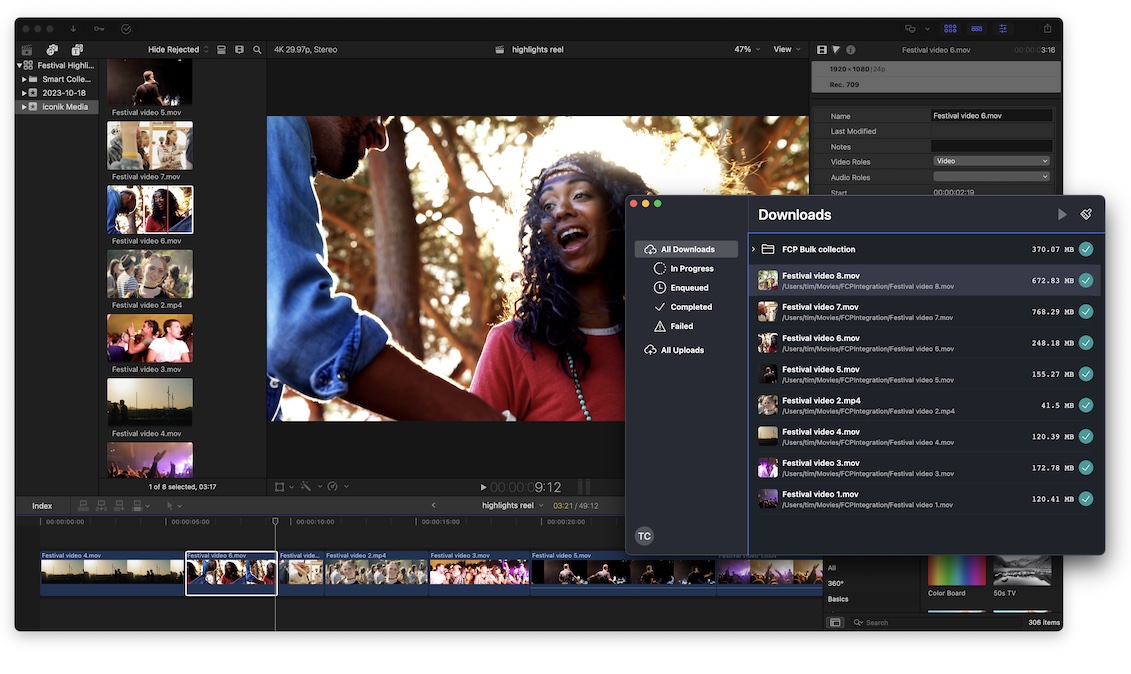
Task: Toggle the info (i) button in the inspector bar
Action: [x=850, y=49]
